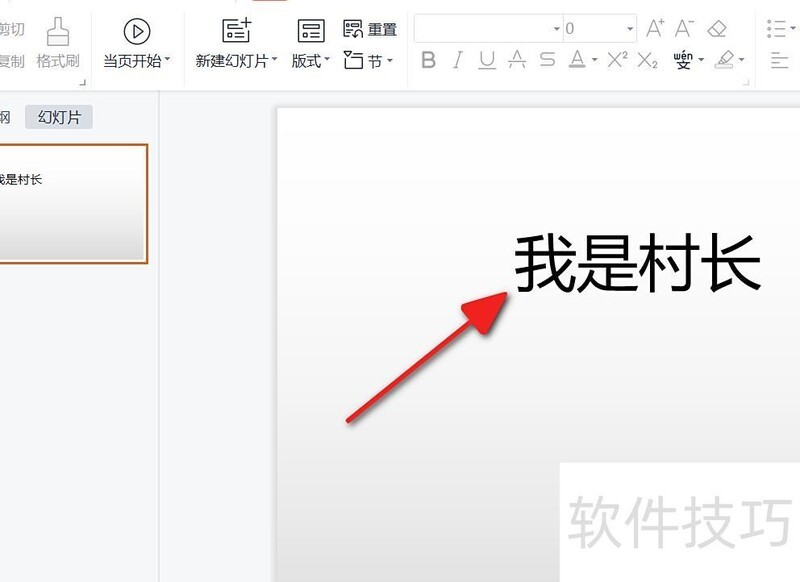Select the first slide thumbnail
This screenshot has height=582, width=800.
coord(72,203)
